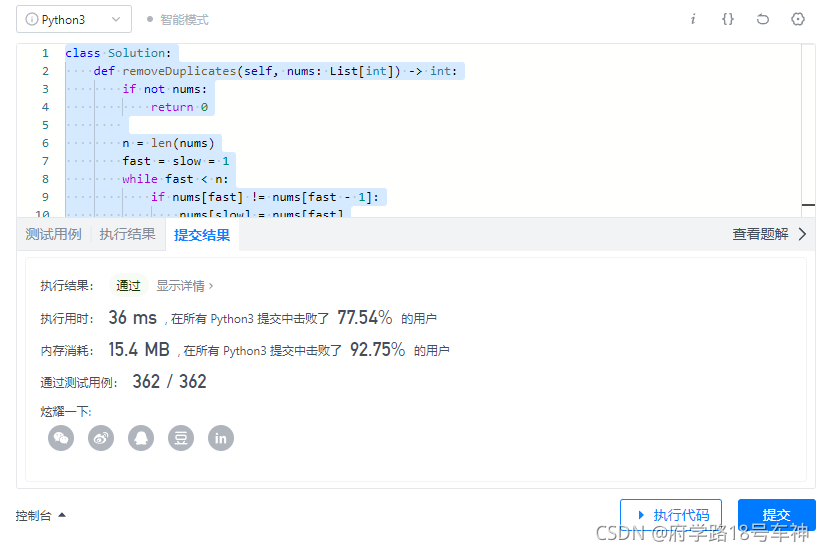The image size is (824, 552).
Task: Click the 'while fast < n:' line
Action: (x=175, y=179)
